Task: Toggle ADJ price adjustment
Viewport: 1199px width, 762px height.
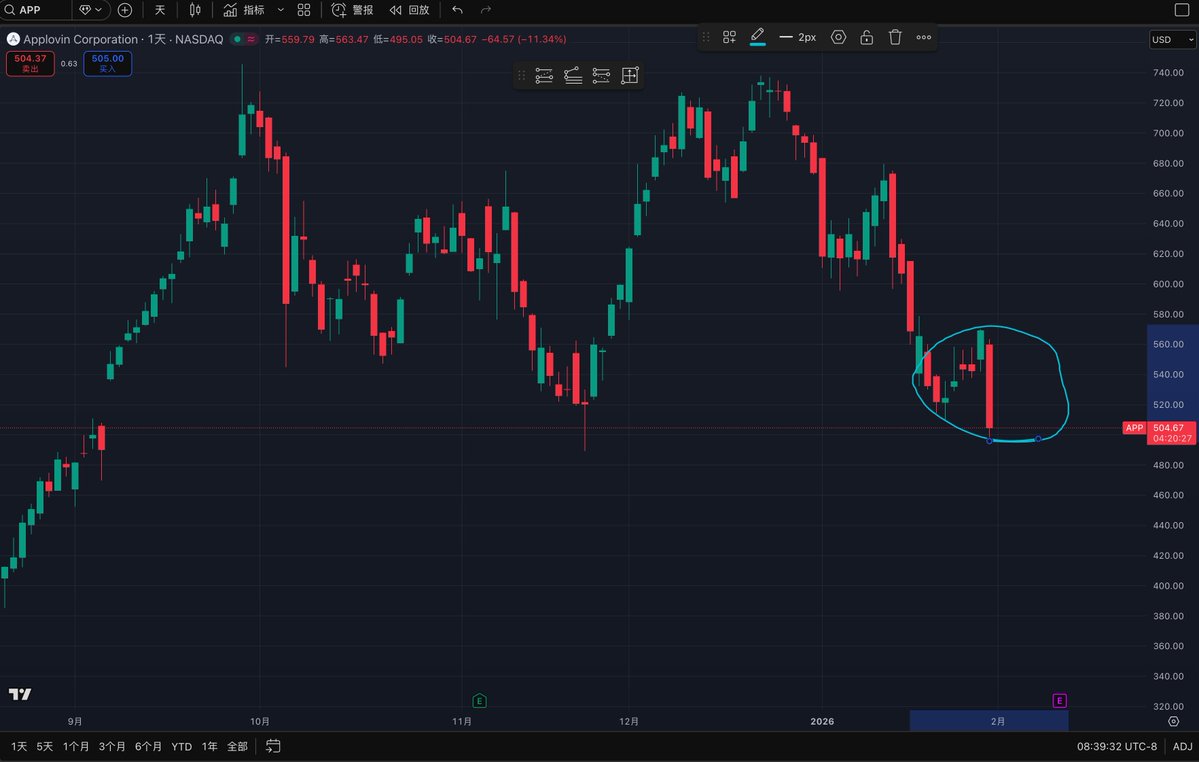Action: 1182,746
